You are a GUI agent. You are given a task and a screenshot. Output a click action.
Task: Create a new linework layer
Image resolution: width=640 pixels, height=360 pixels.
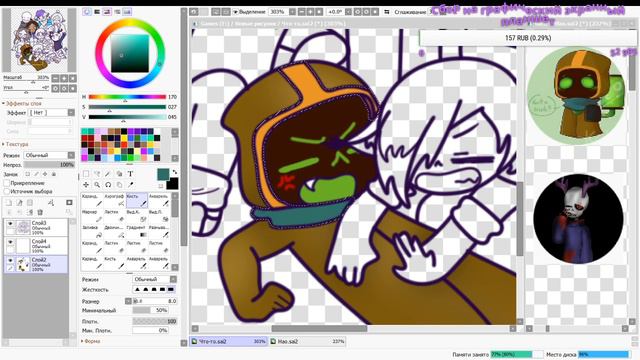[x=19, y=202]
